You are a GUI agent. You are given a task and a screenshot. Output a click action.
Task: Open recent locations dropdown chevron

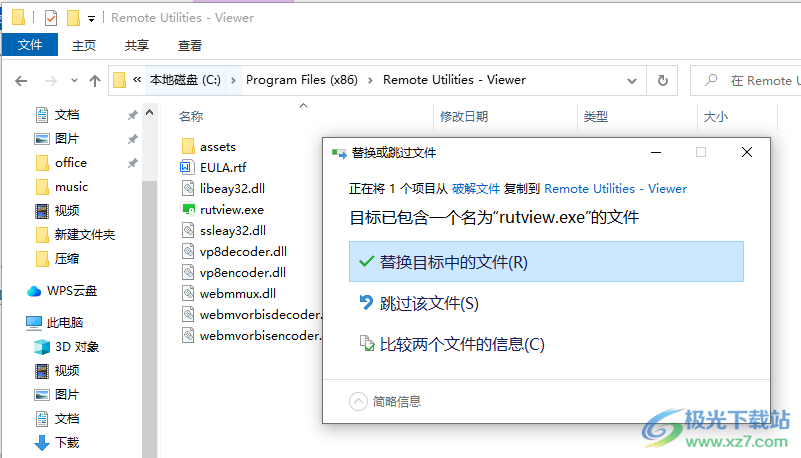(x=75, y=81)
